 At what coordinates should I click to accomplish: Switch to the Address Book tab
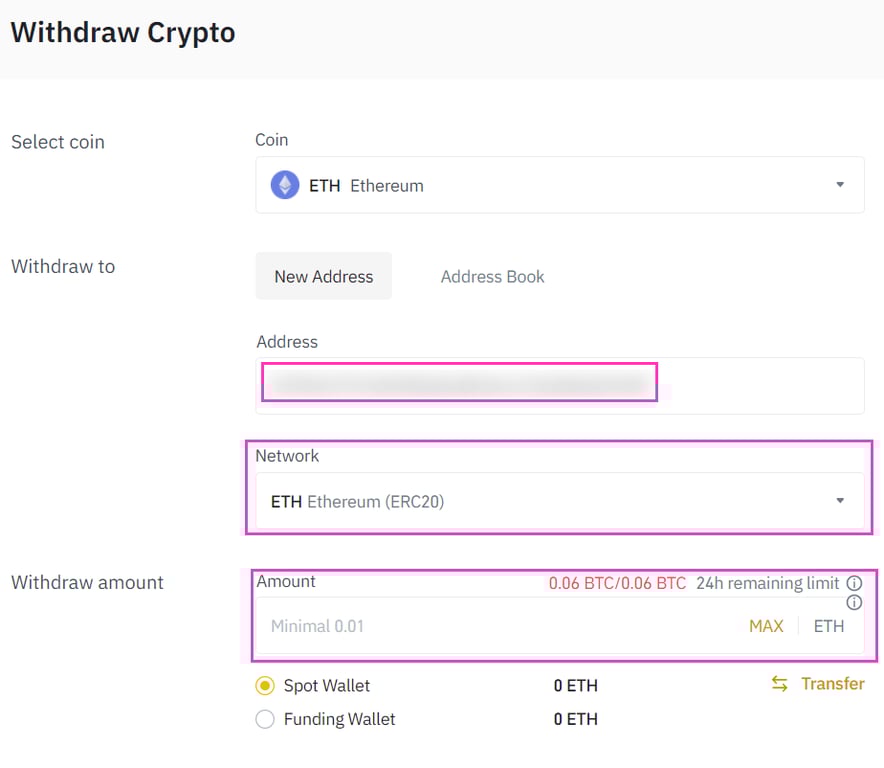pyautogui.click(x=493, y=276)
